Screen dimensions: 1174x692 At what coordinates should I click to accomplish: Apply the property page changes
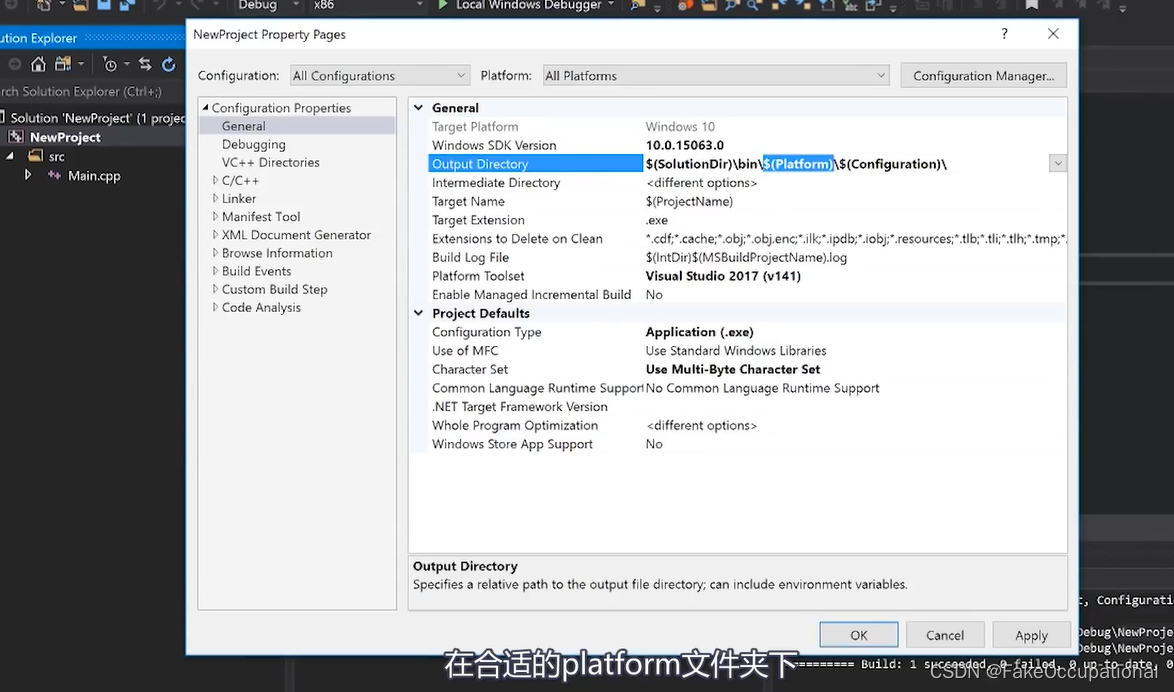click(1031, 635)
